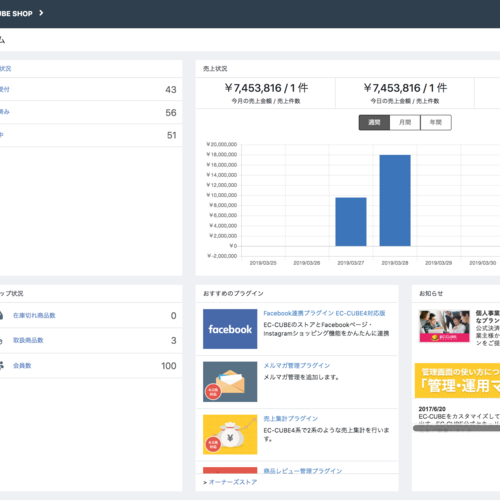Click the news date 2017/6/20
The image size is (500, 500).
(432, 409)
